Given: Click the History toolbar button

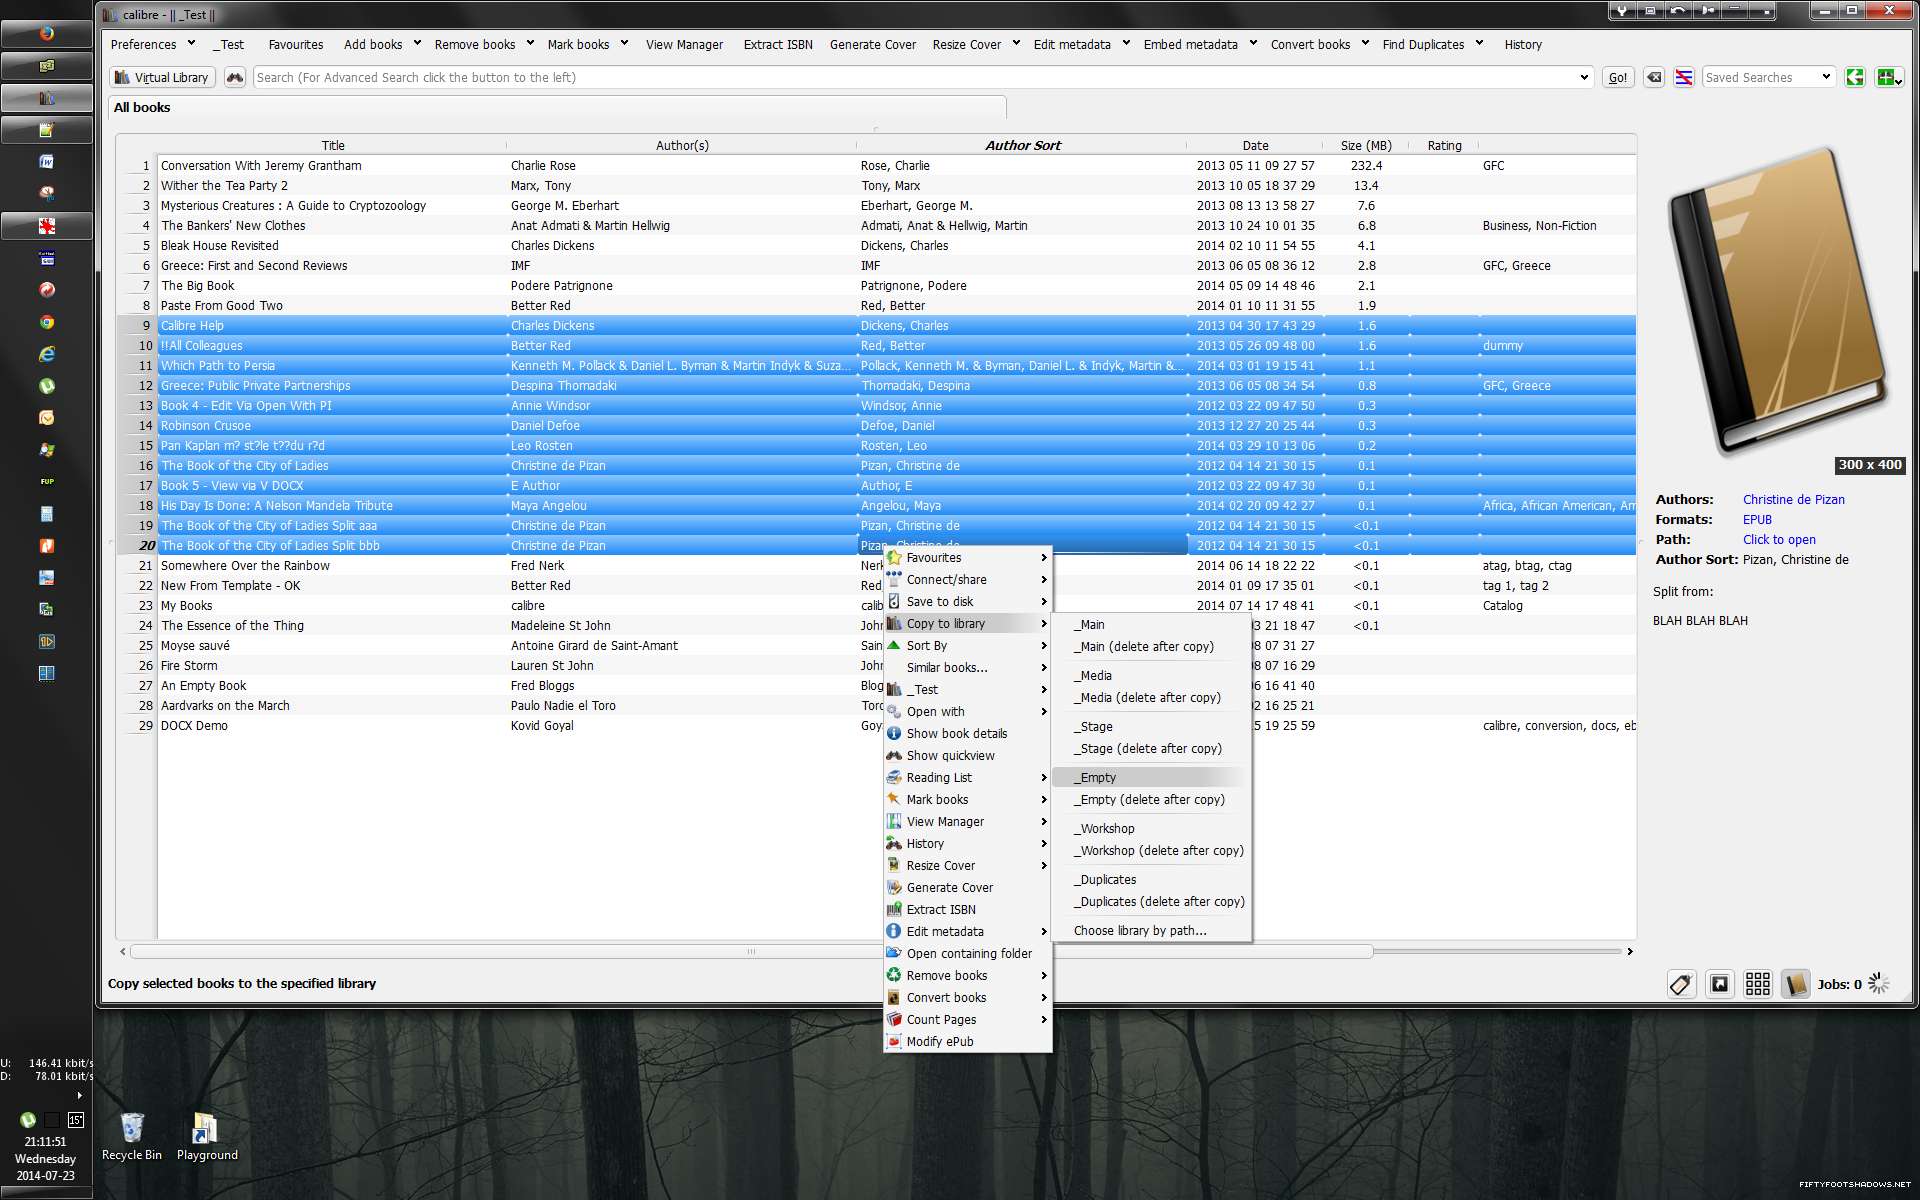Looking at the screenshot, I should 1523,44.
